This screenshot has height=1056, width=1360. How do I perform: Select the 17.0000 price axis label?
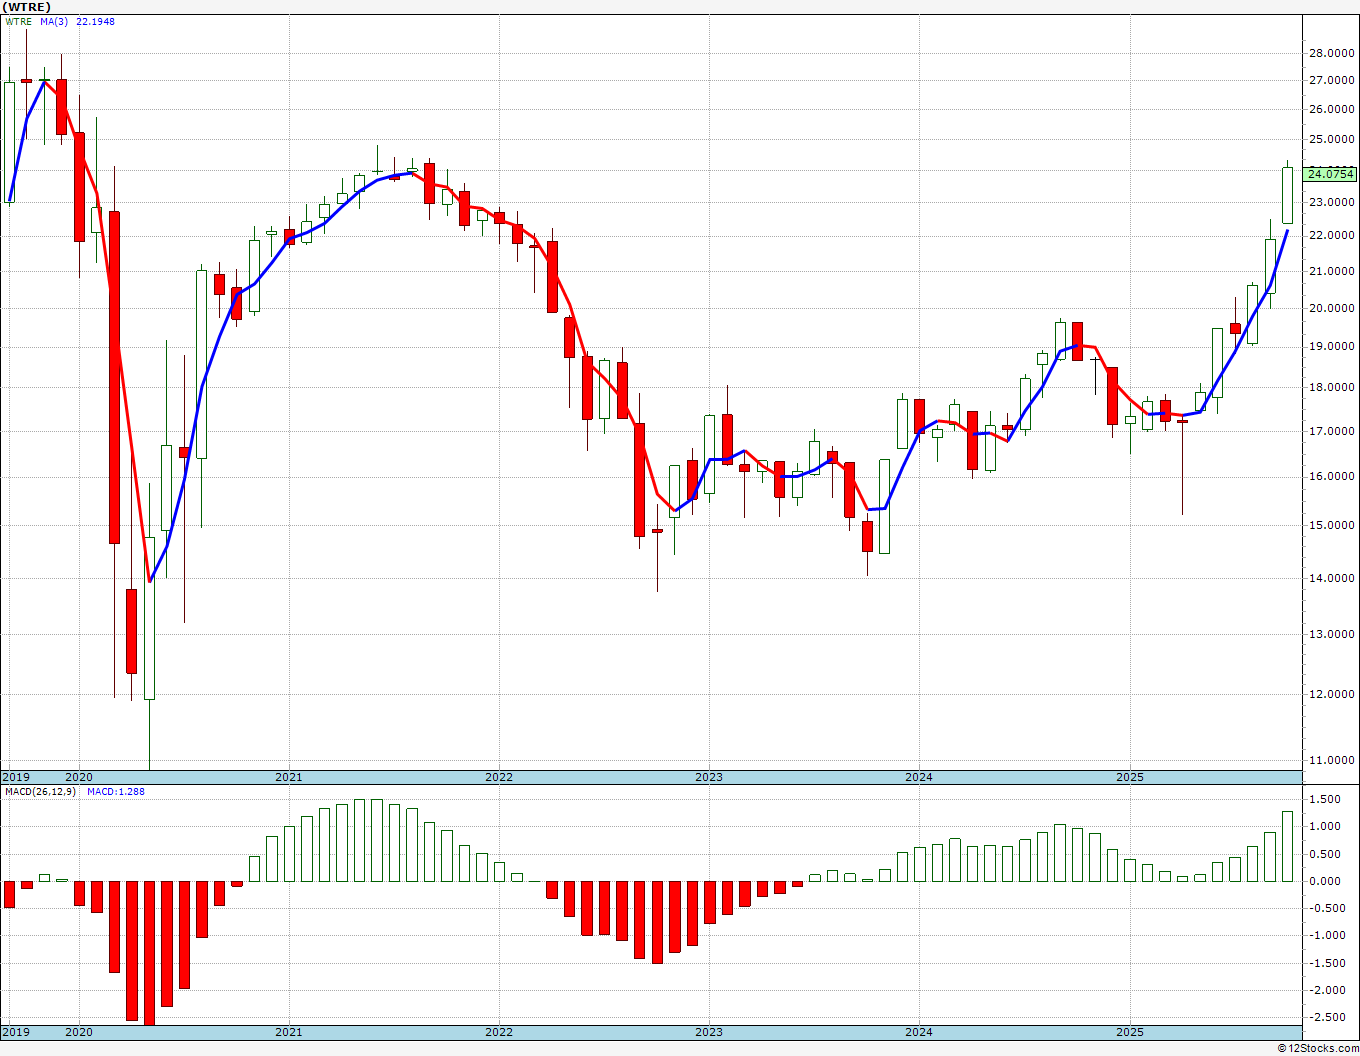(x=1331, y=431)
